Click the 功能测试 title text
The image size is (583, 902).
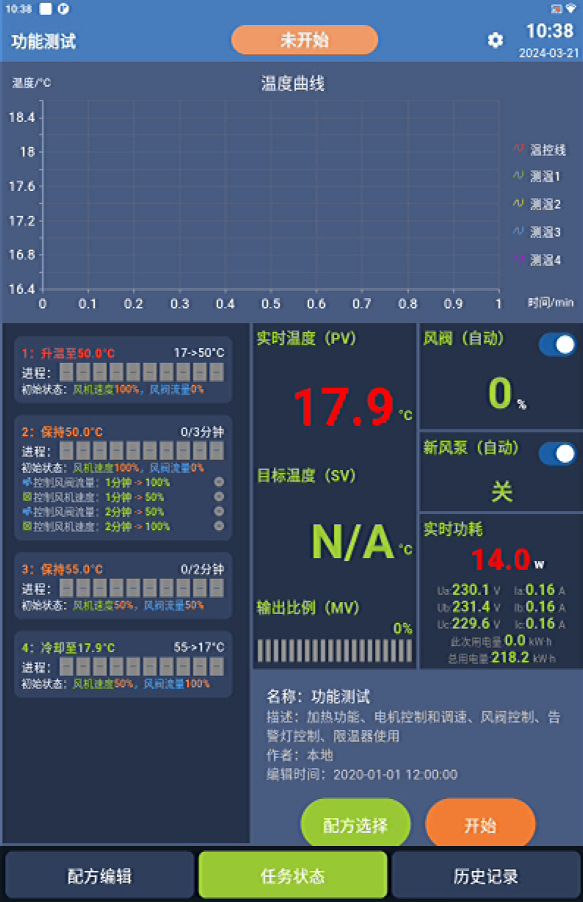(x=43, y=41)
